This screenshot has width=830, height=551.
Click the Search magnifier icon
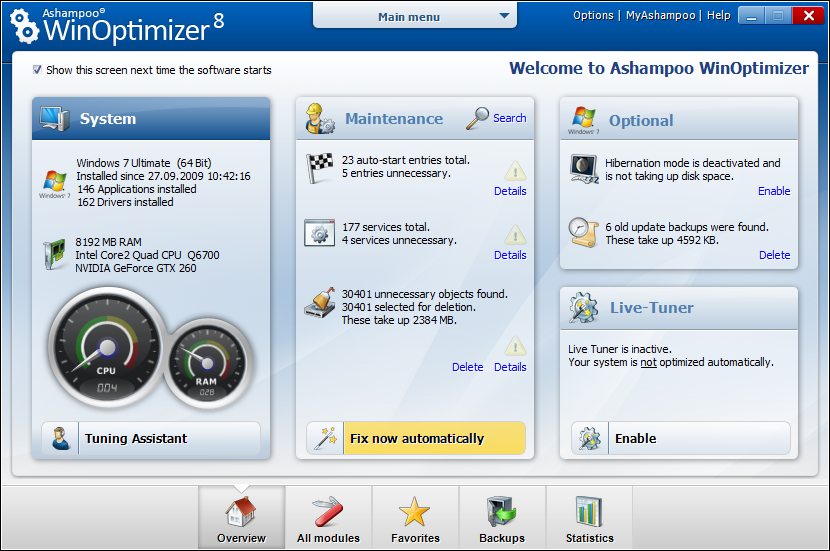[x=478, y=119]
